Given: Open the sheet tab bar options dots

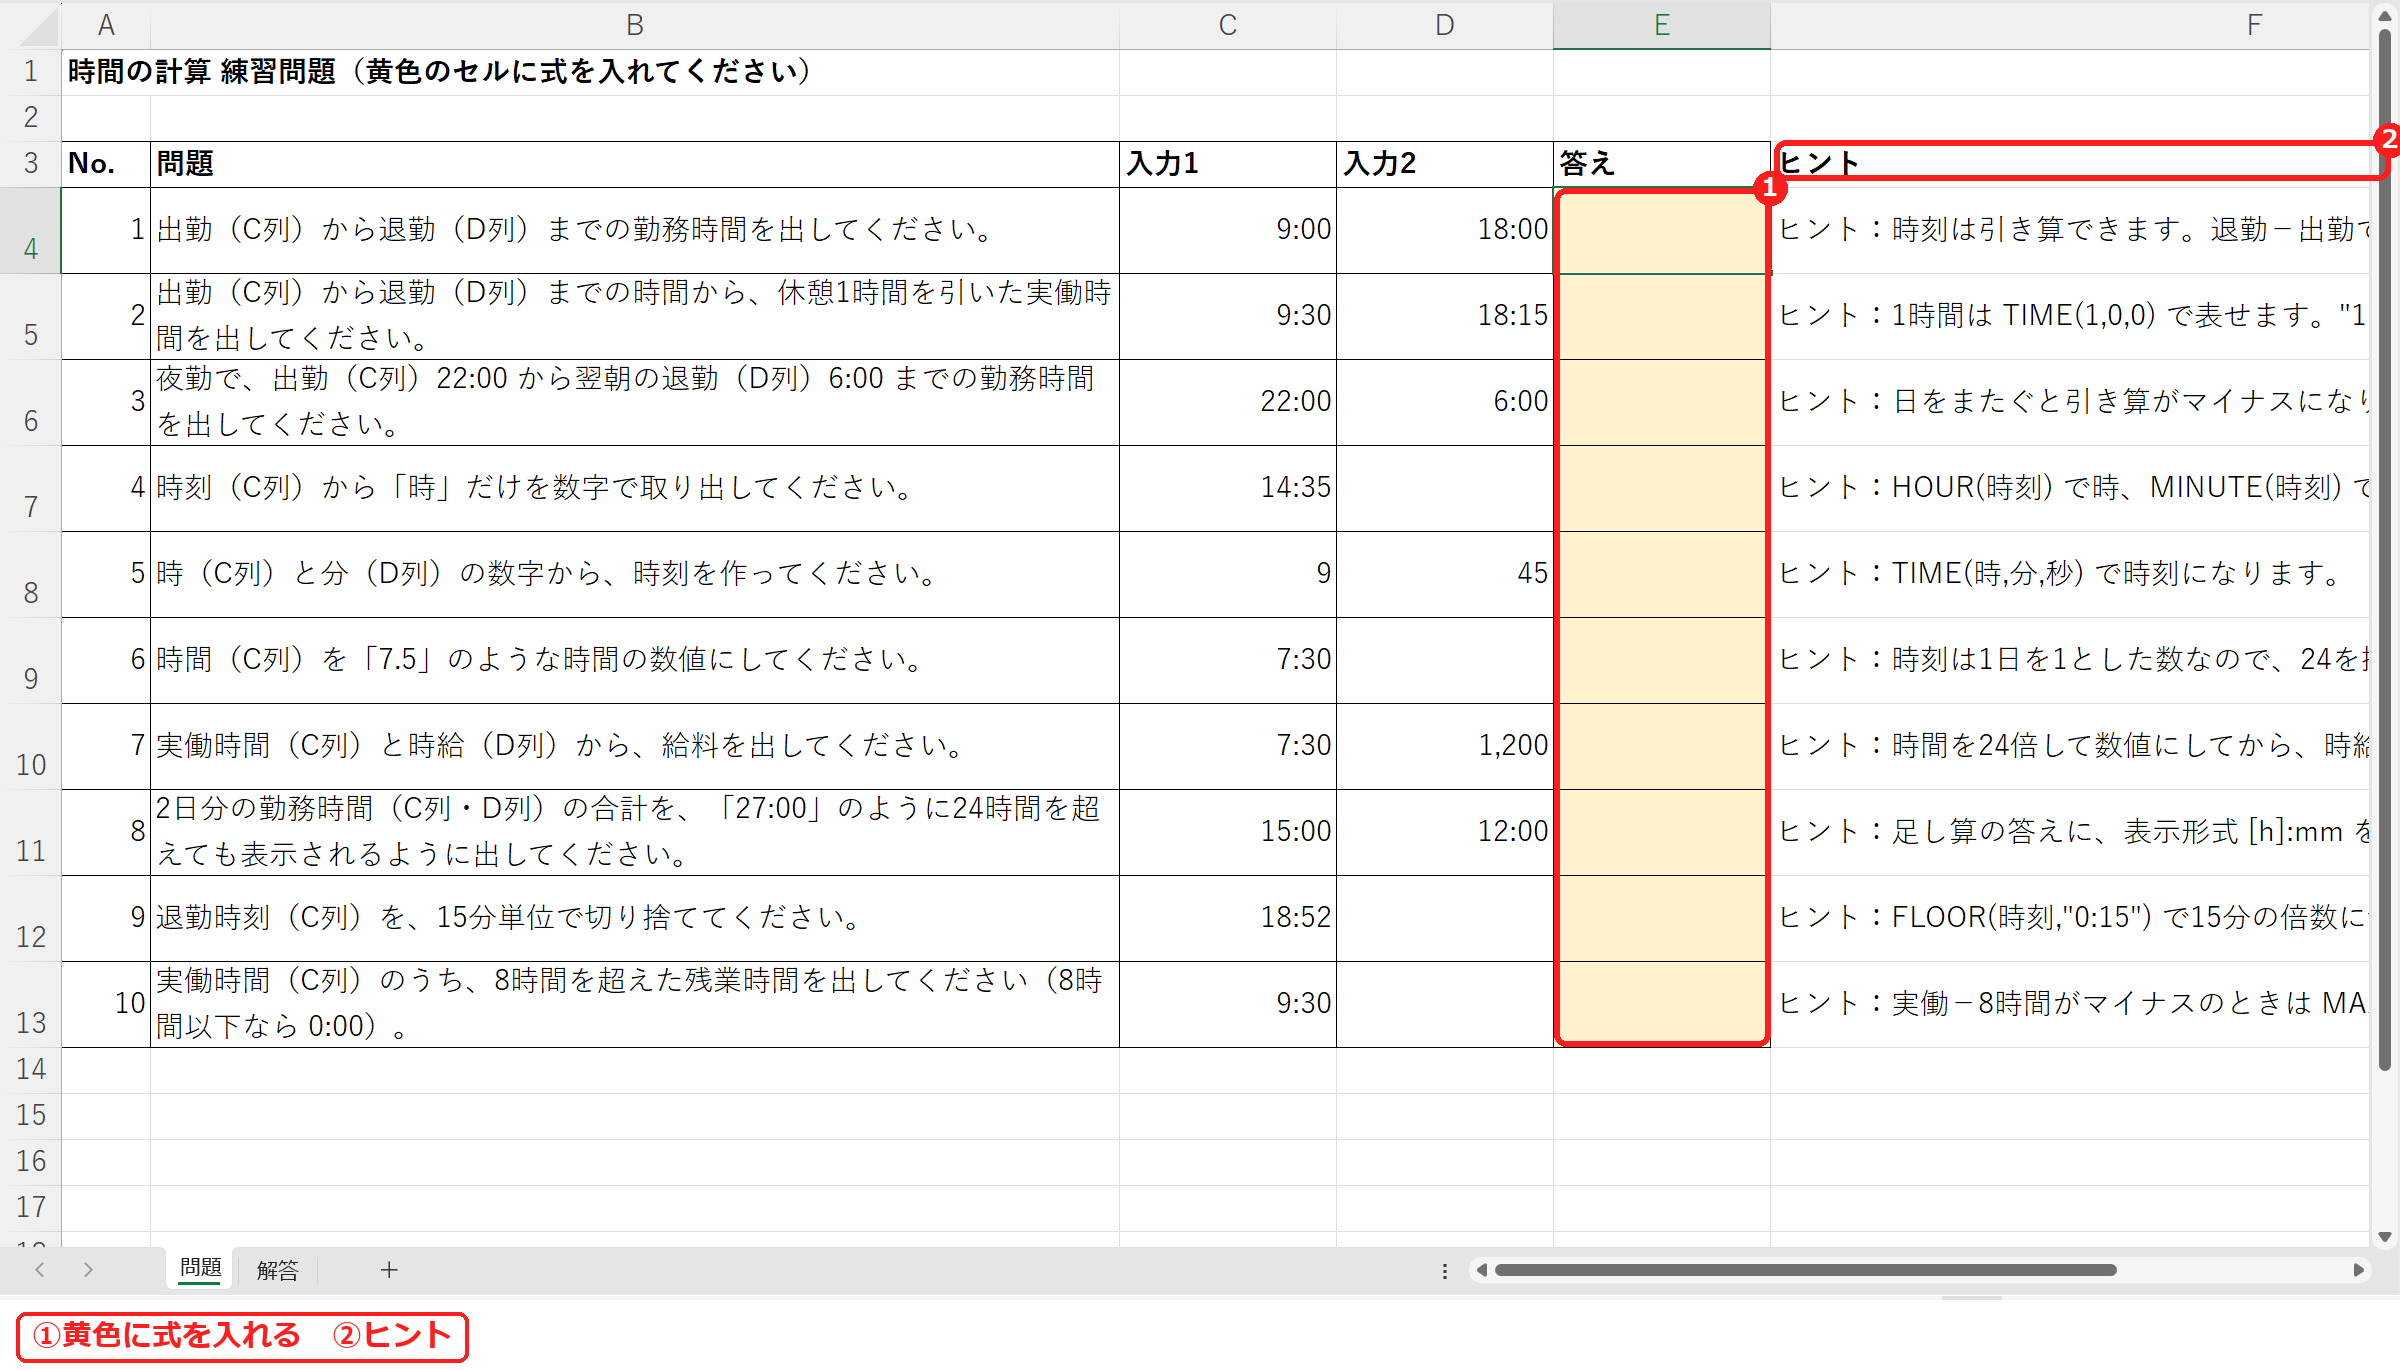Looking at the screenshot, I should click(x=1444, y=1271).
